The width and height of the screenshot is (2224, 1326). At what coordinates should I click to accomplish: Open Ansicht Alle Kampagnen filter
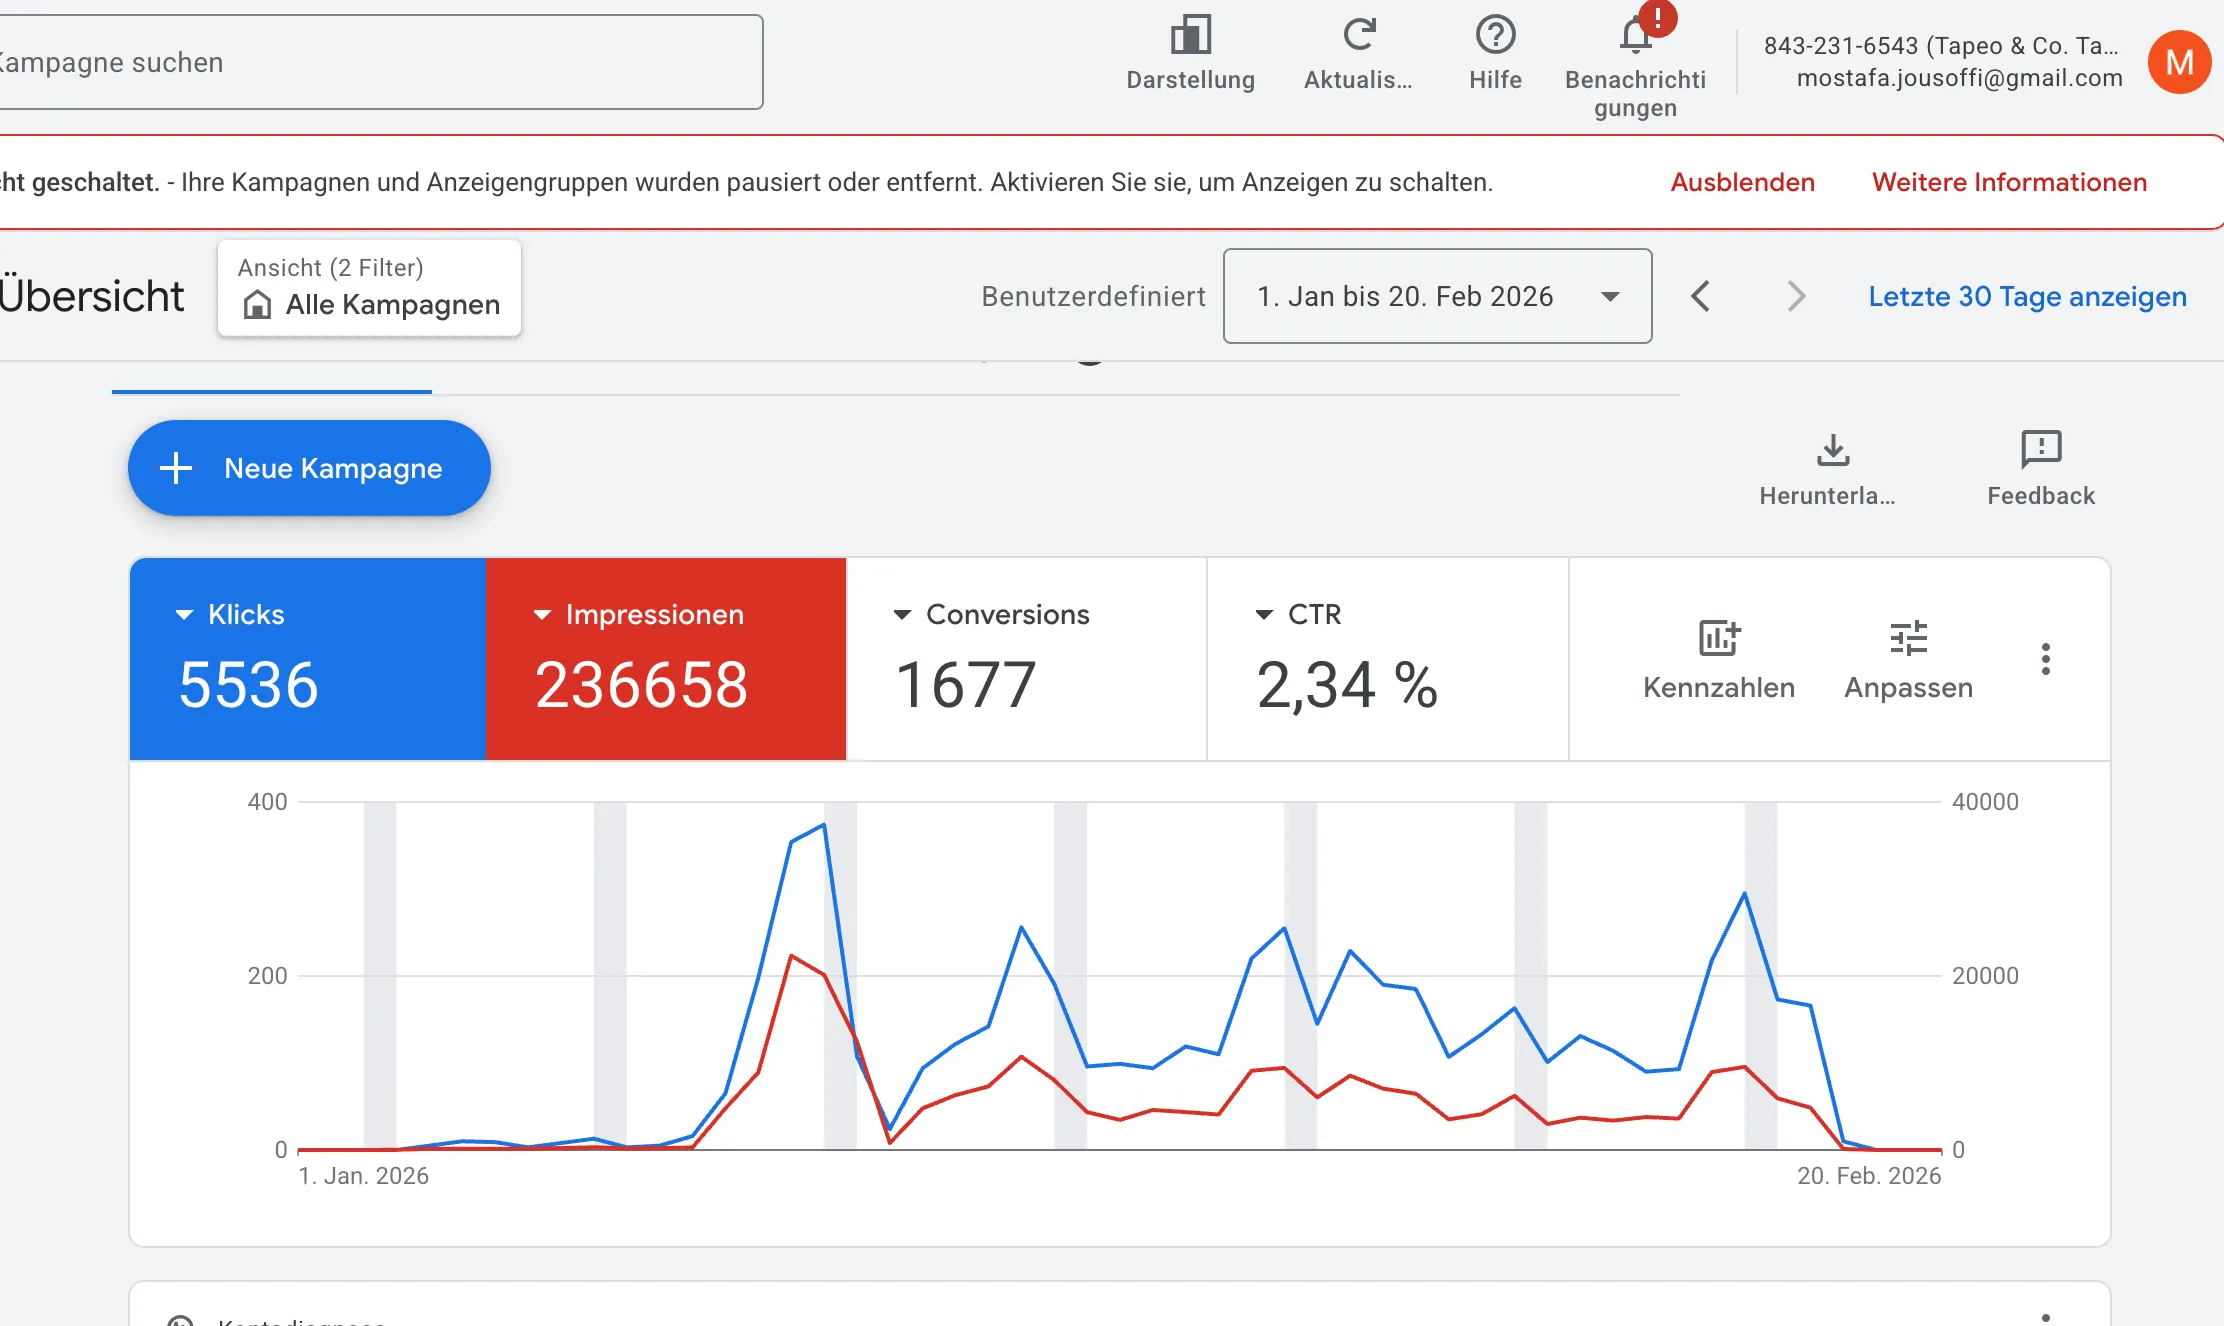point(369,288)
